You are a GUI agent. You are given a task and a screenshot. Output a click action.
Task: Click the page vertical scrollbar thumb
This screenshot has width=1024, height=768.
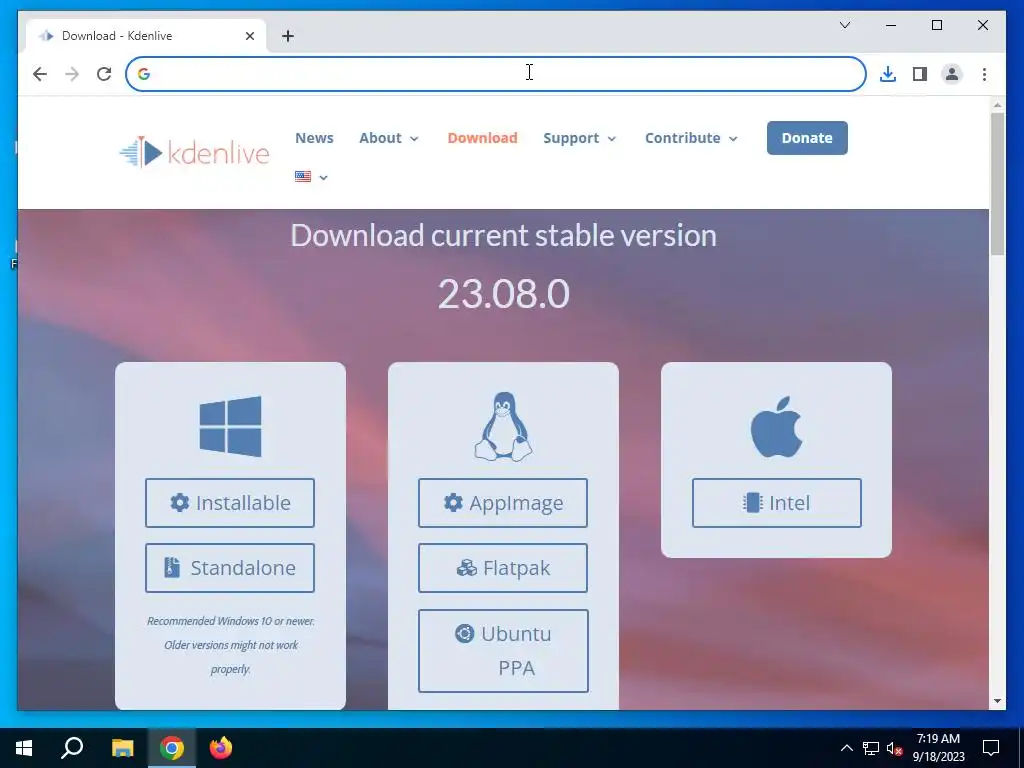click(997, 184)
